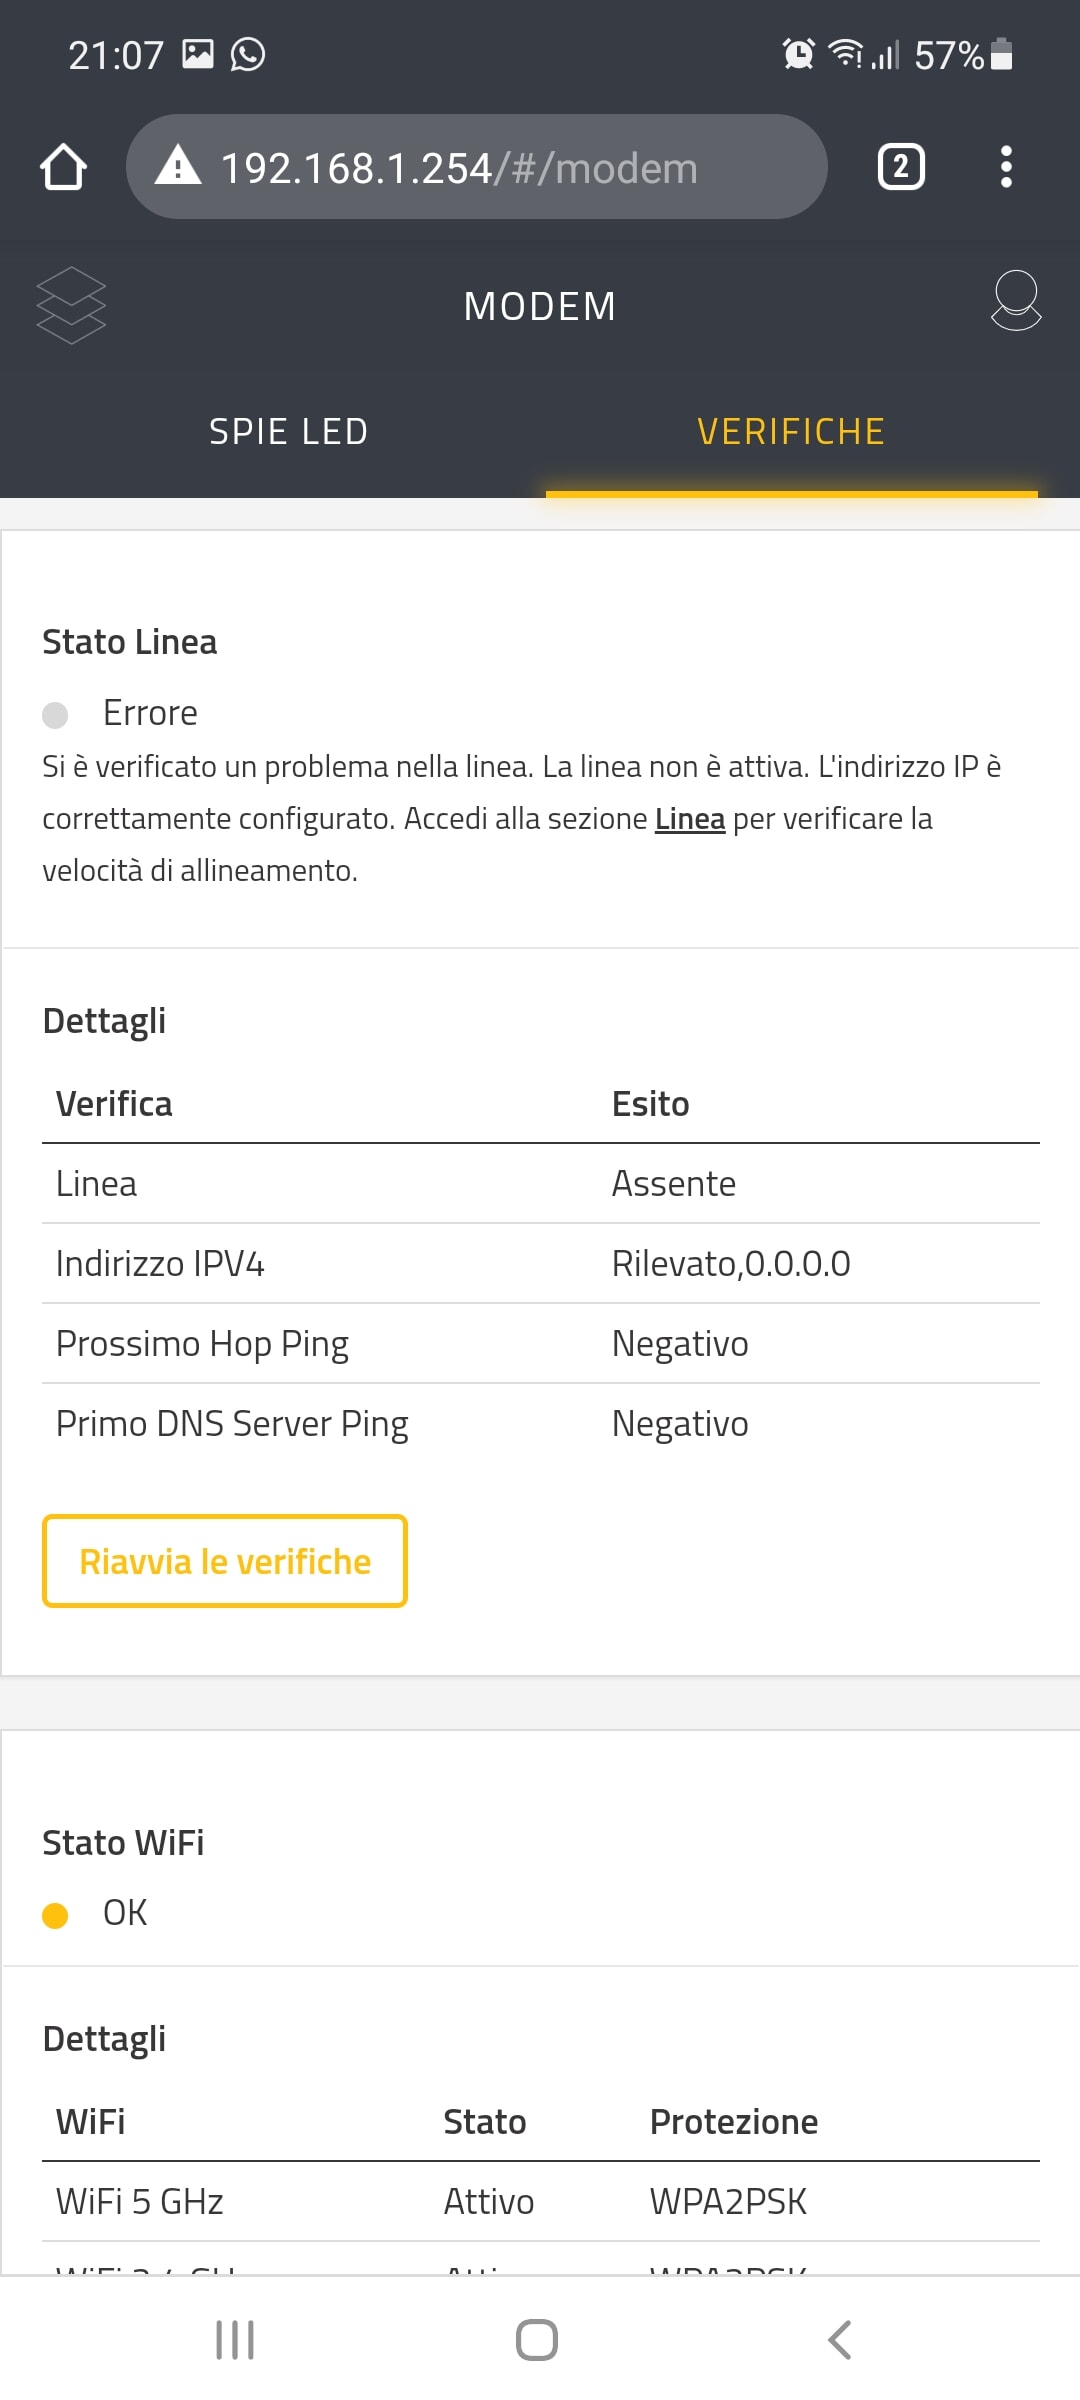Tap the insecure connection warning triangle
Screen dimensions: 1080x2400
pos(178,165)
